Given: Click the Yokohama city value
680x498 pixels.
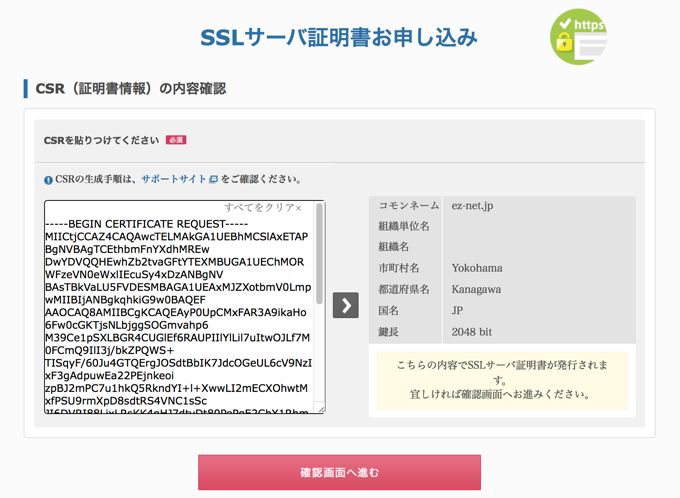Looking at the screenshot, I should (477, 268).
